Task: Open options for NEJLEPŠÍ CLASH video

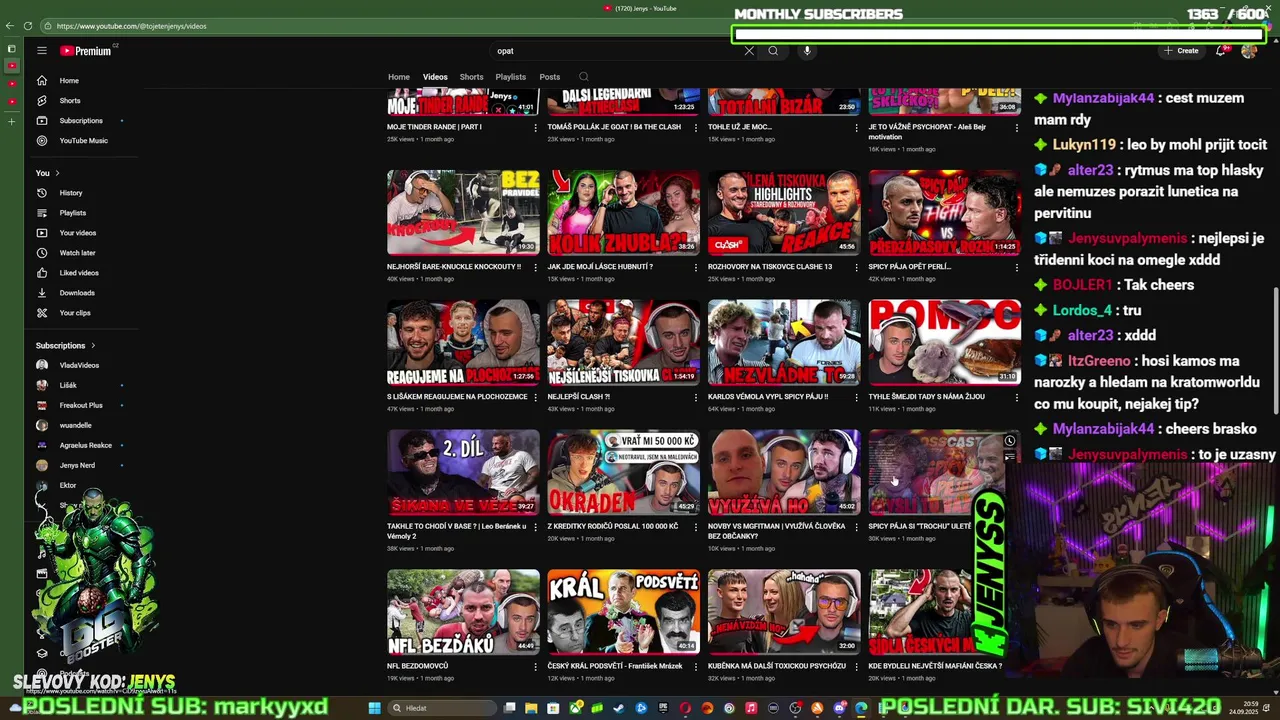Action: 696,398
